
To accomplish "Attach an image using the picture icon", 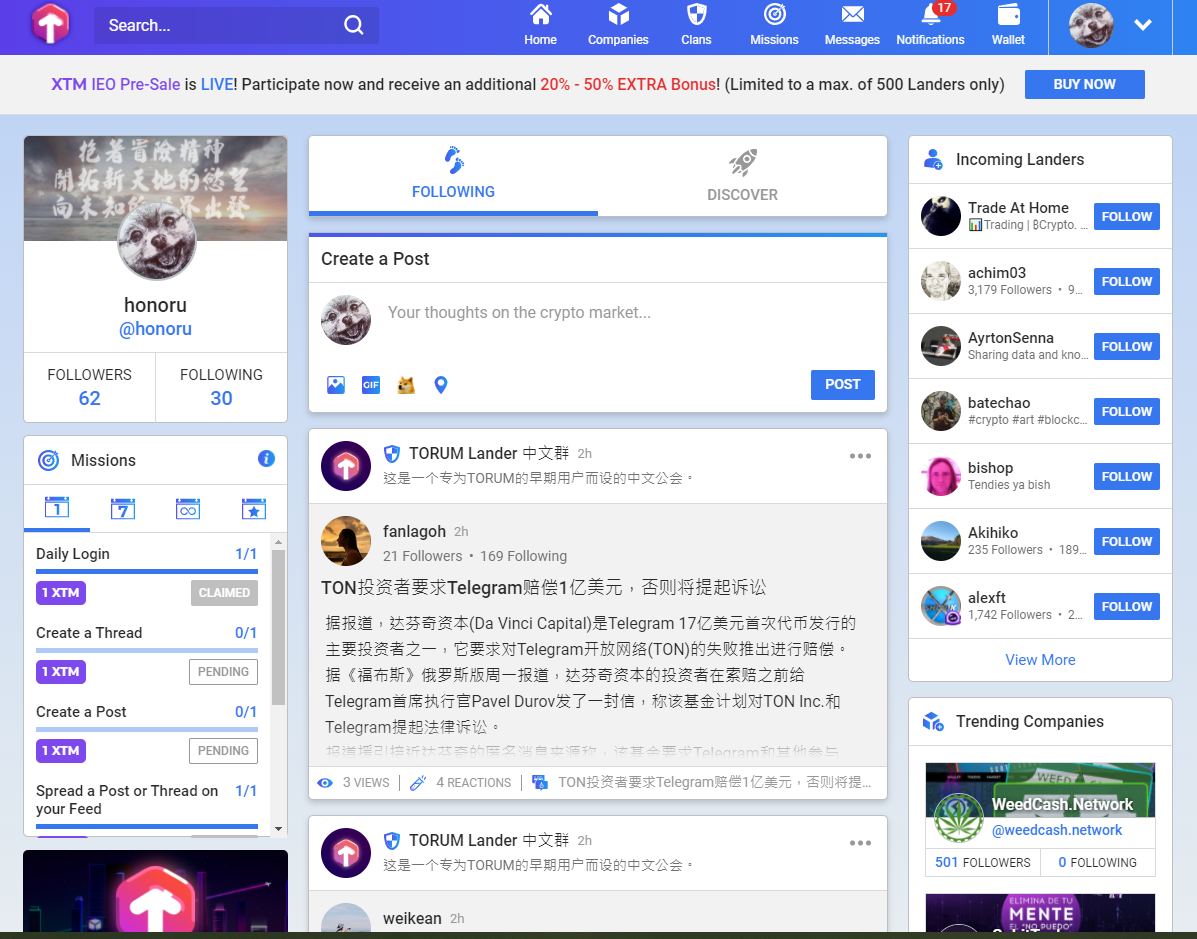I will tap(336, 385).
